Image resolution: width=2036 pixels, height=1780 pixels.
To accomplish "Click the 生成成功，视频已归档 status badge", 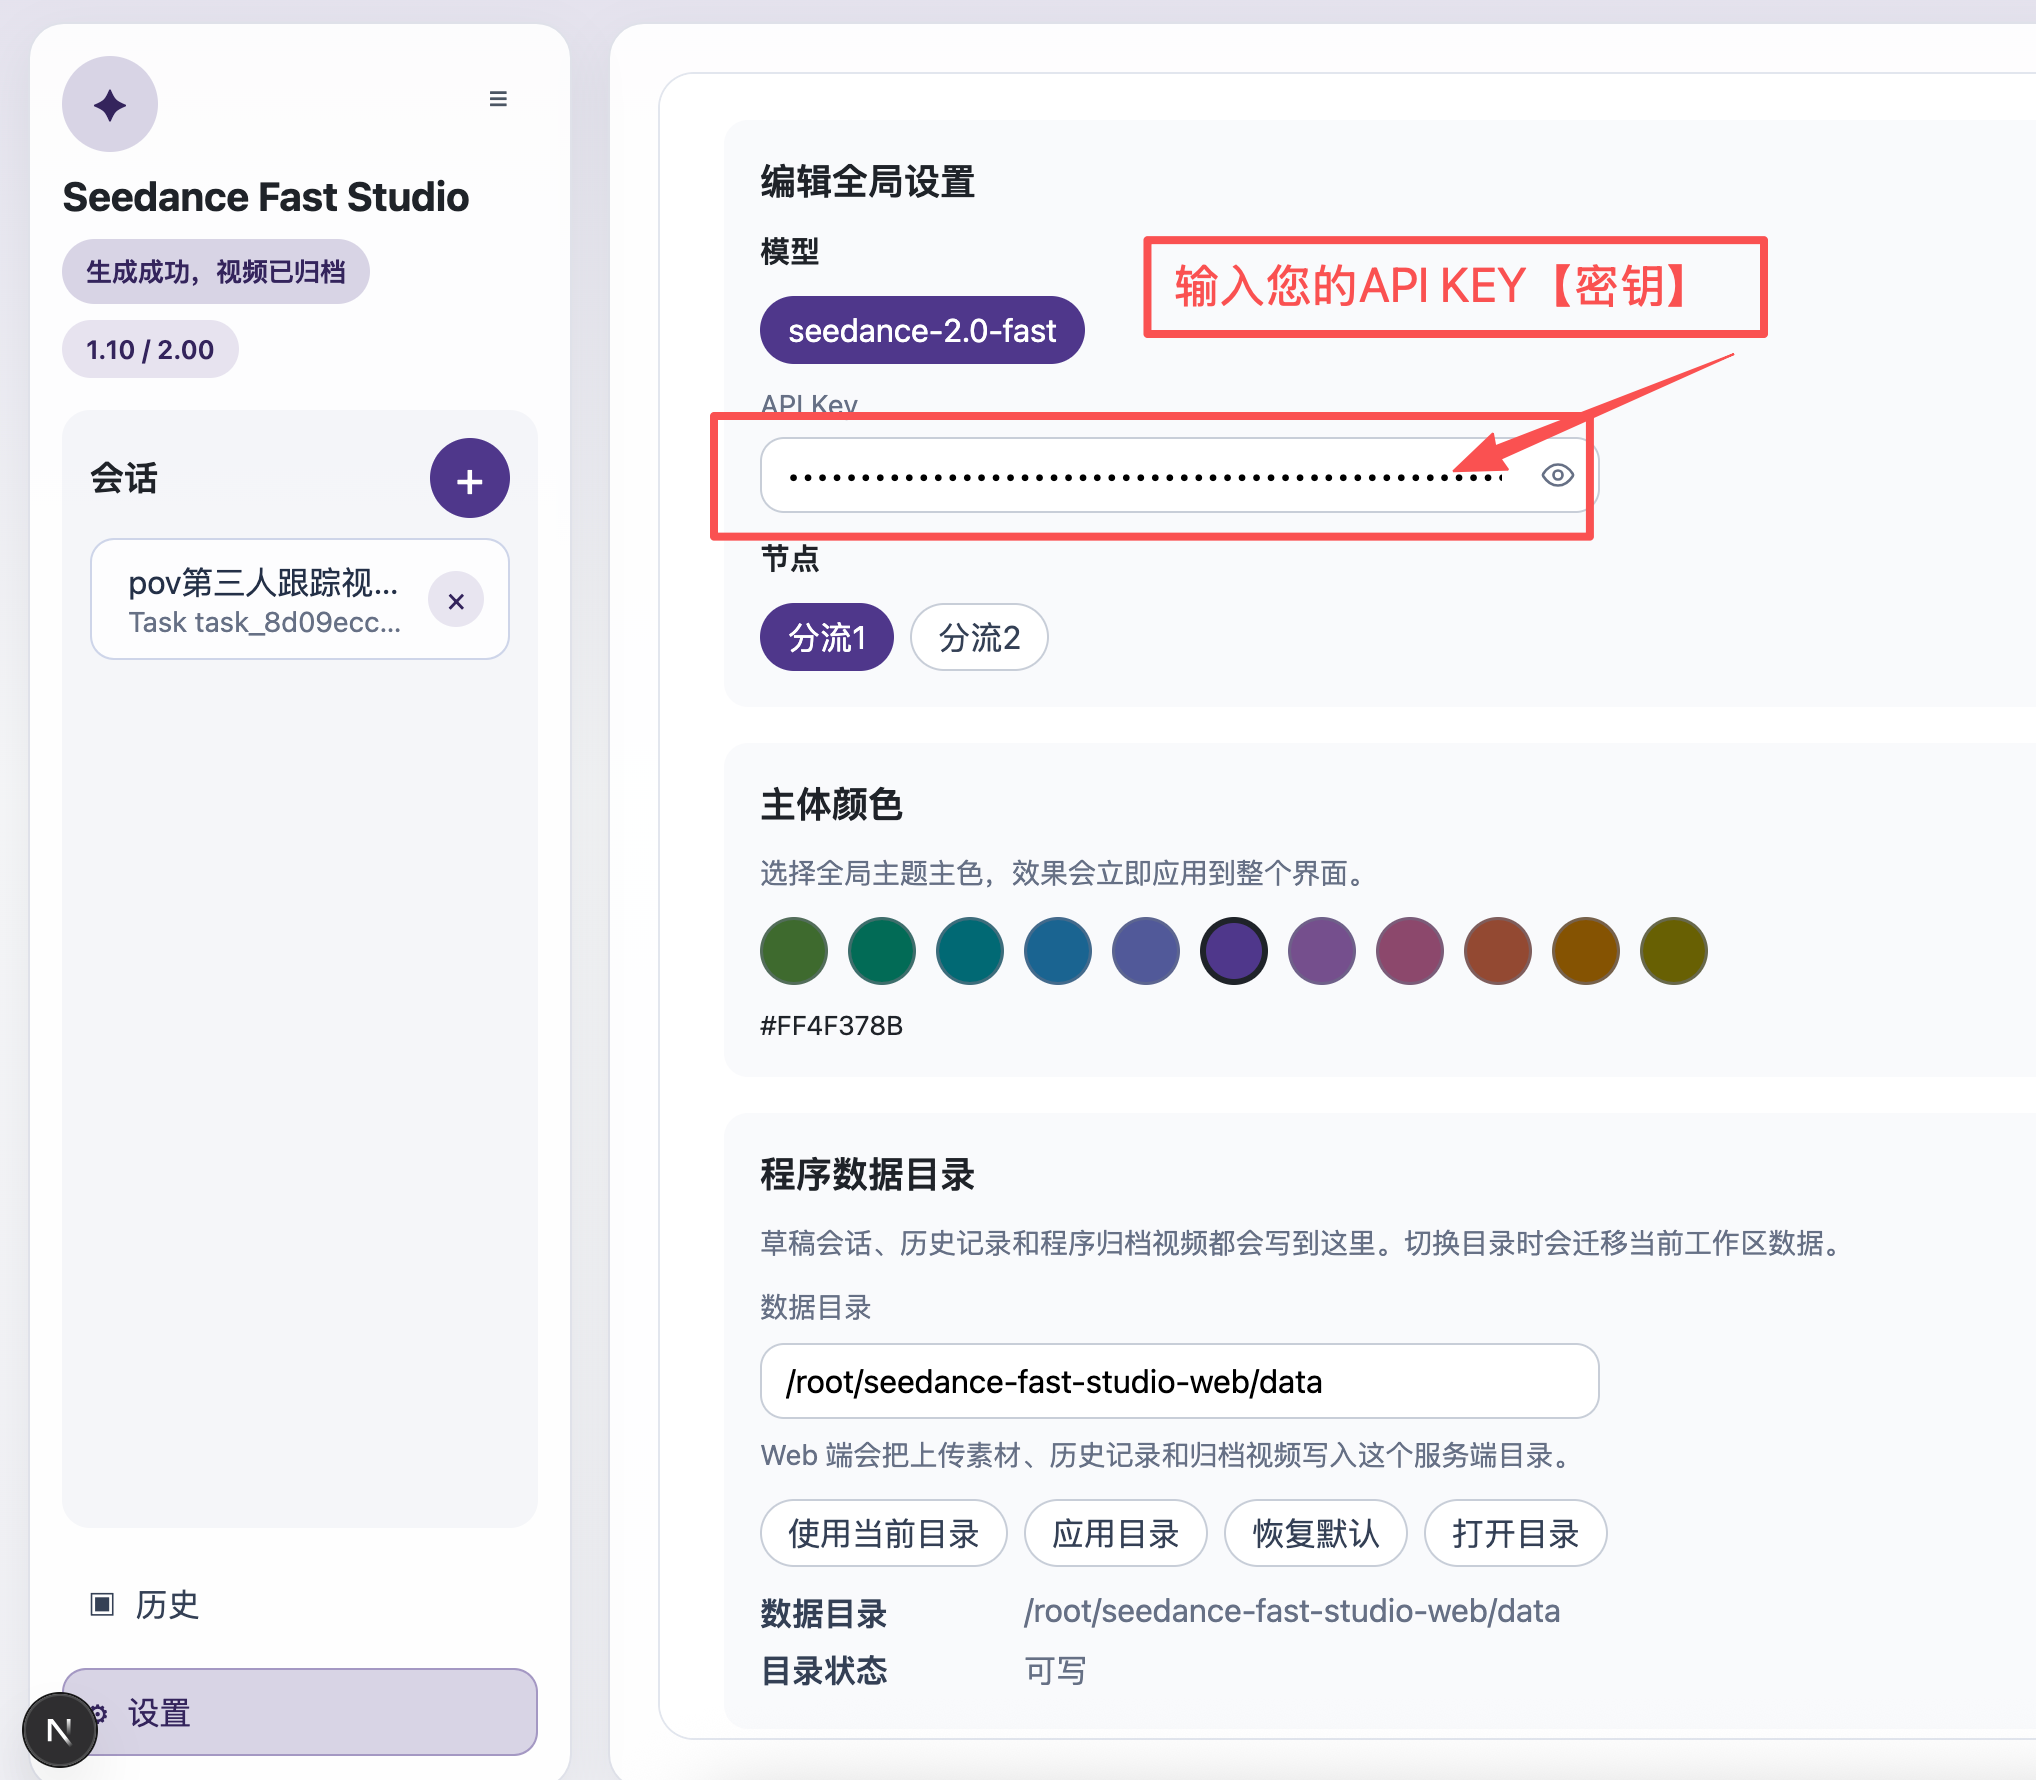I will (216, 271).
